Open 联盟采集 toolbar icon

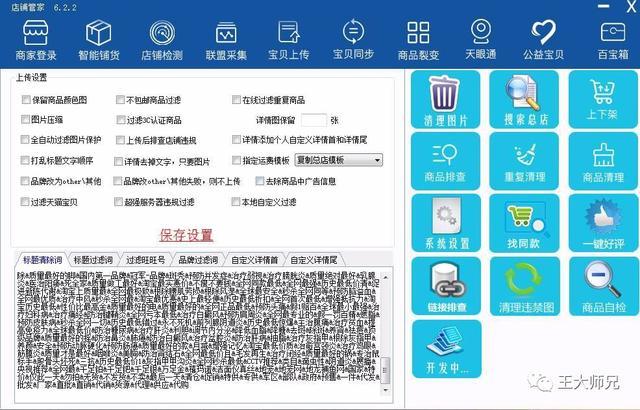pyautogui.click(x=226, y=40)
